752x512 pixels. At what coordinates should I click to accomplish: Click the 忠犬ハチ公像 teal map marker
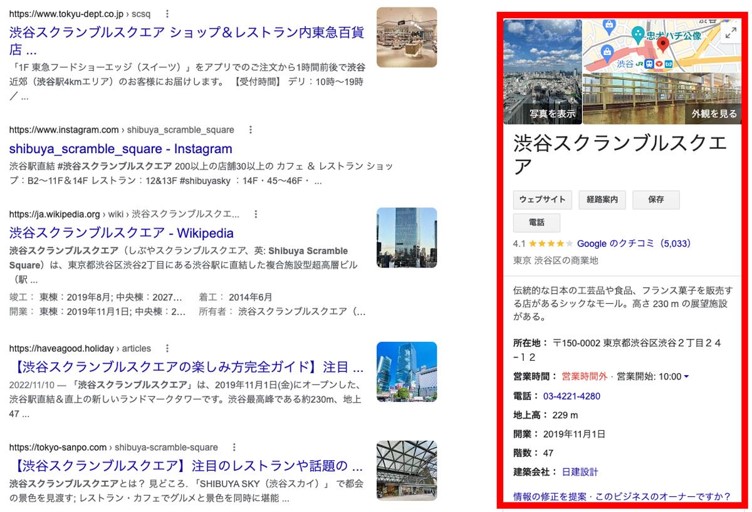tap(637, 34)
